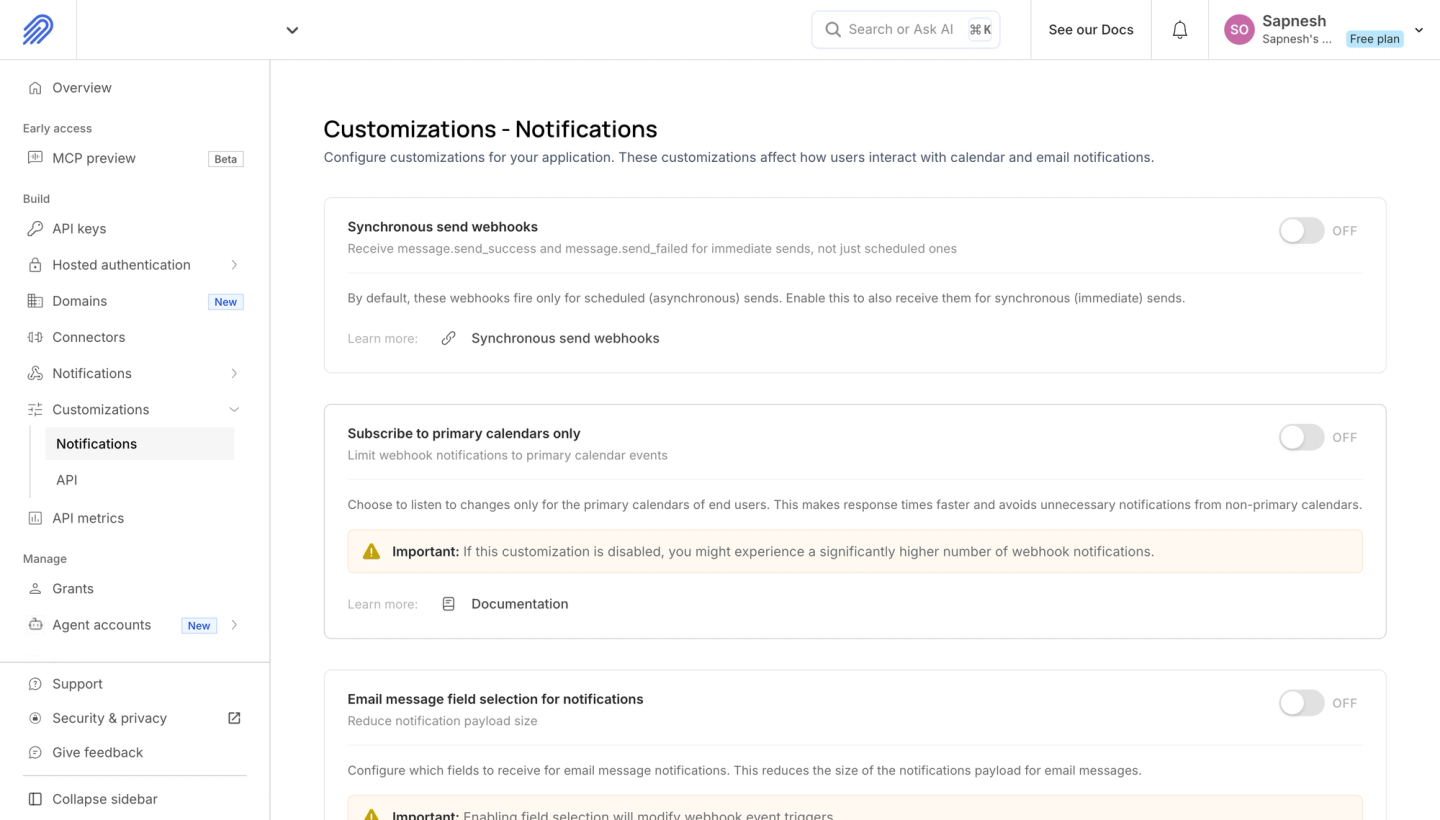Click the Overview home icon
Viewport: 1440px width, 820px height.
35,88
